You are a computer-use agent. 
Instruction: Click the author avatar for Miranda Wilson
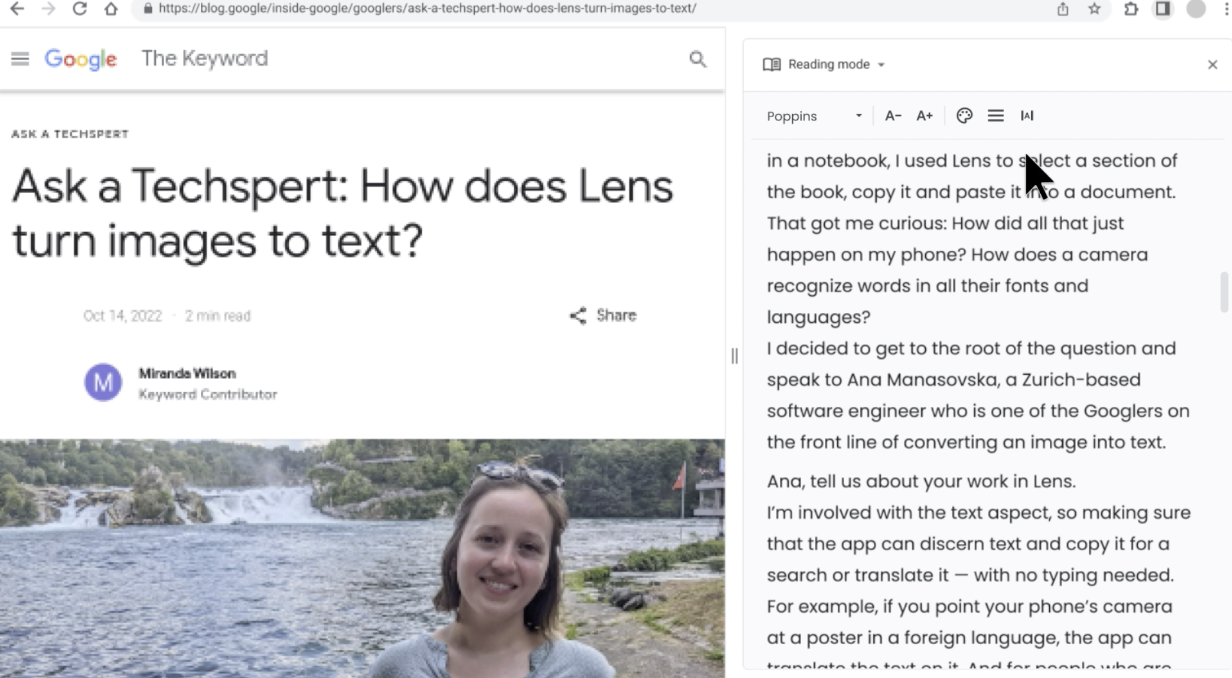(x=103, y=382)
